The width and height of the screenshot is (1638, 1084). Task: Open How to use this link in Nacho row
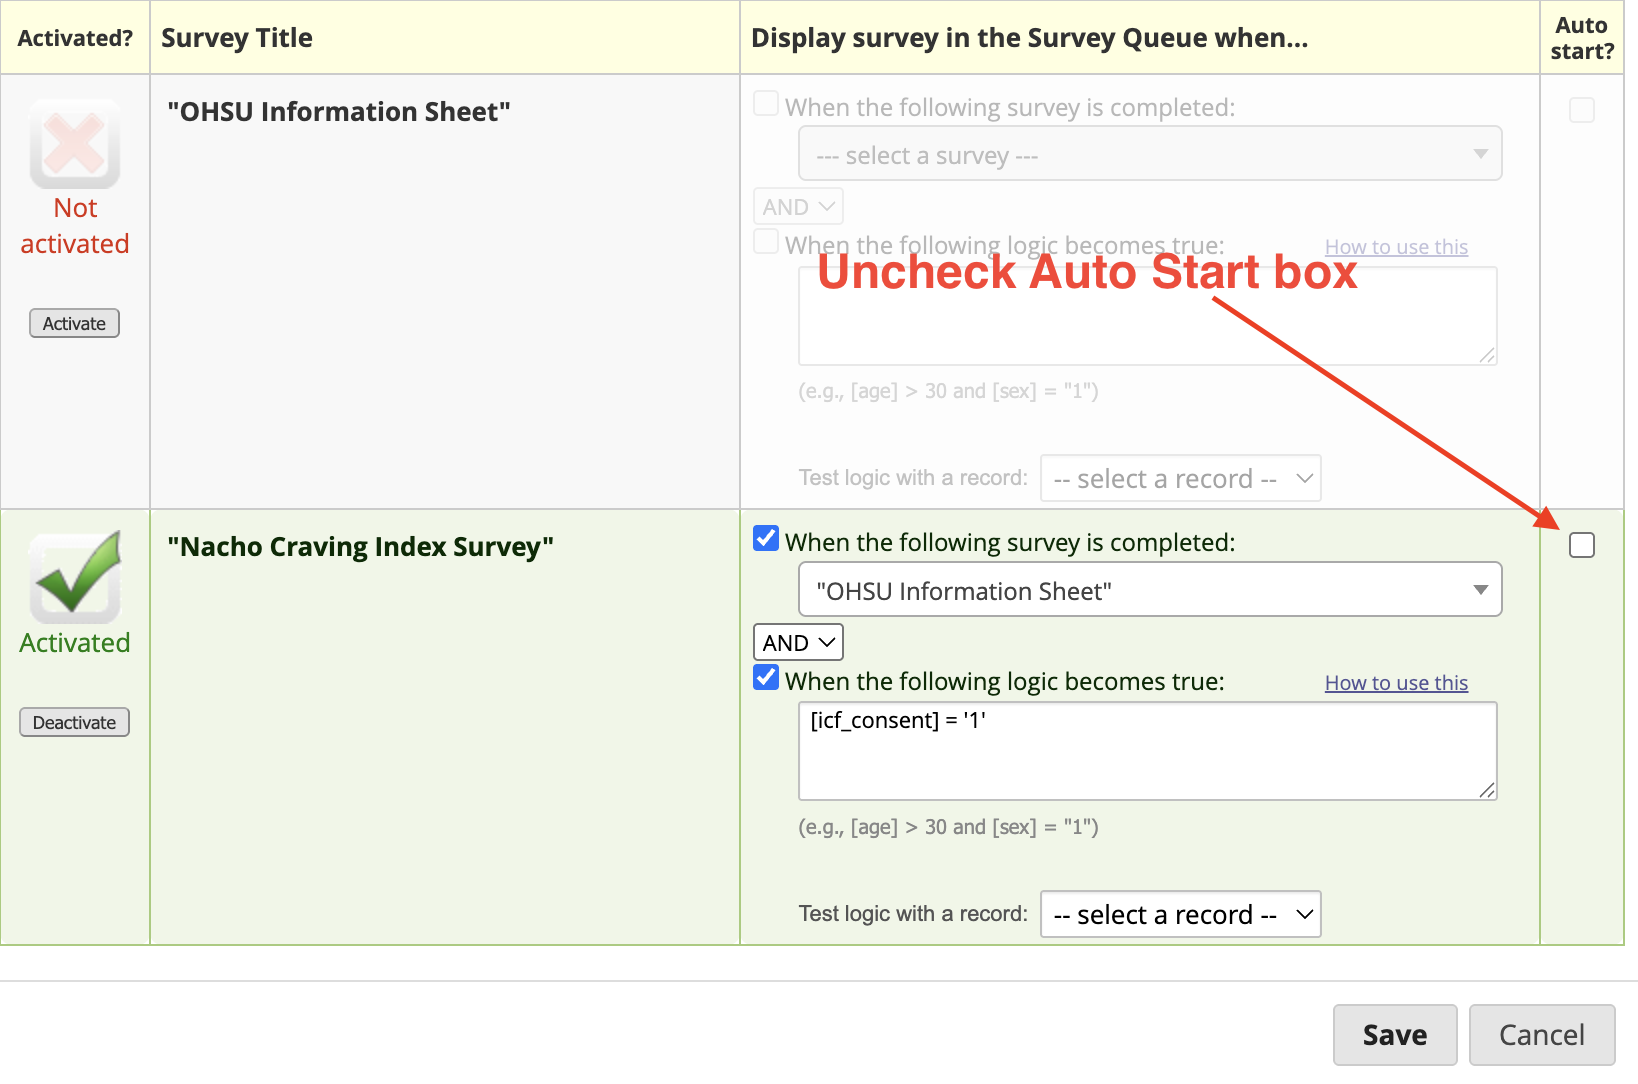pos(1396,683)
